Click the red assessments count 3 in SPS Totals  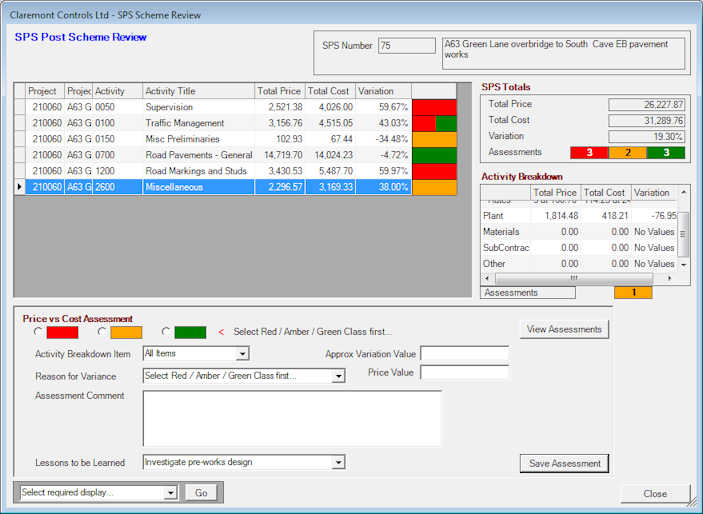point(589,152)
